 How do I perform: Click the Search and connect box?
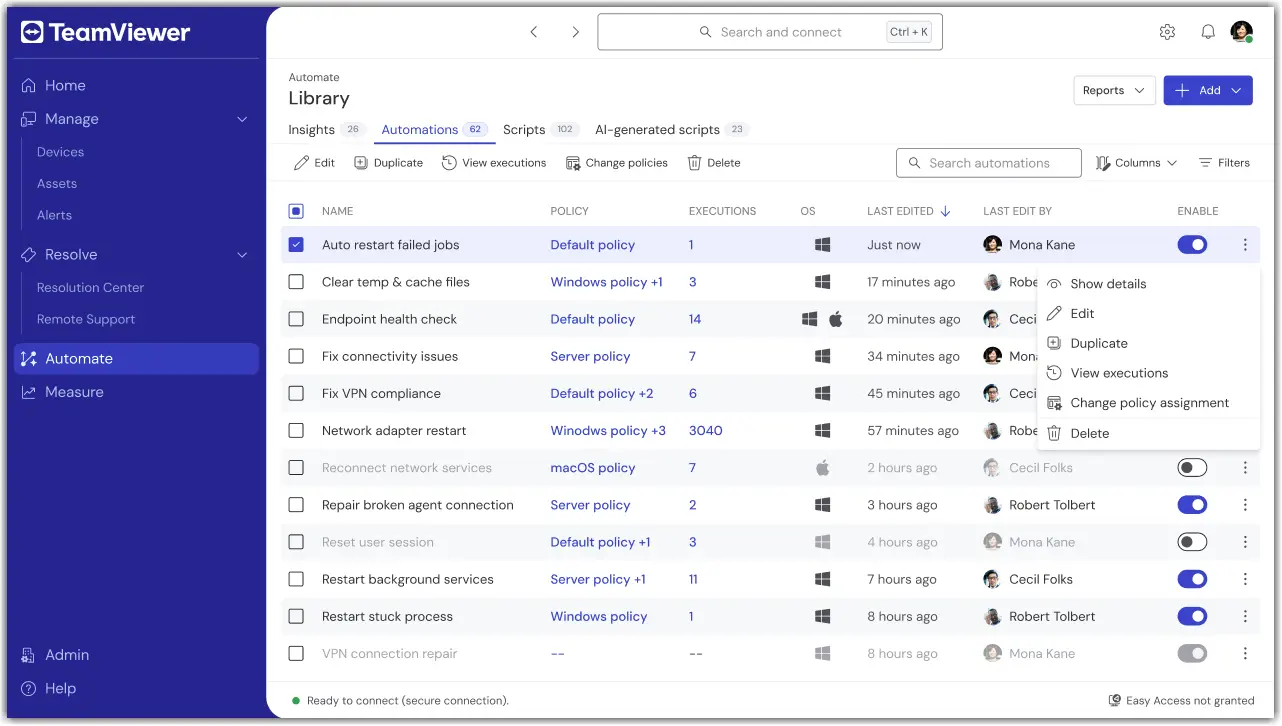(770, 32)
